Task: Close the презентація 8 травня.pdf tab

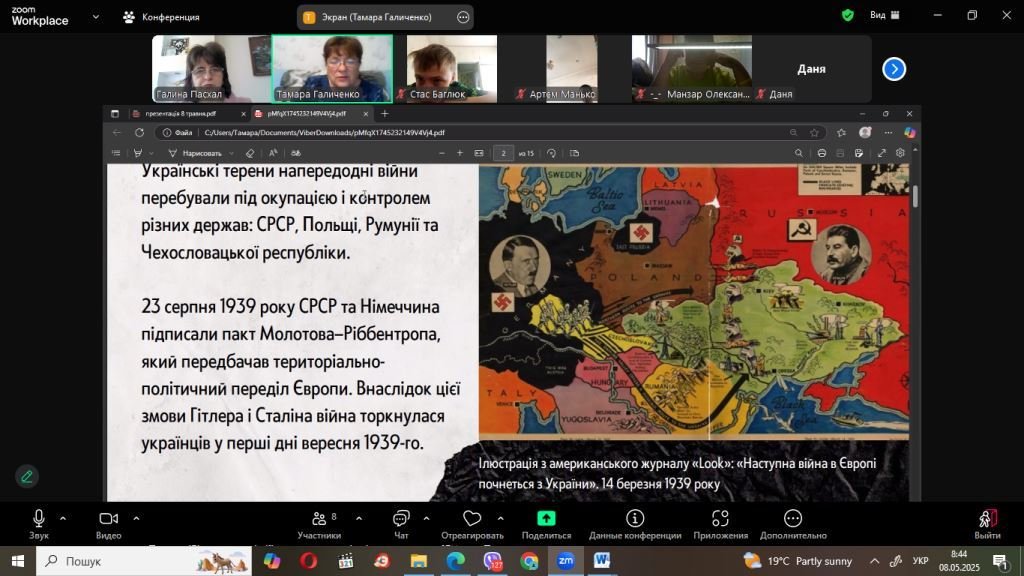Action: tap(244, 114)
